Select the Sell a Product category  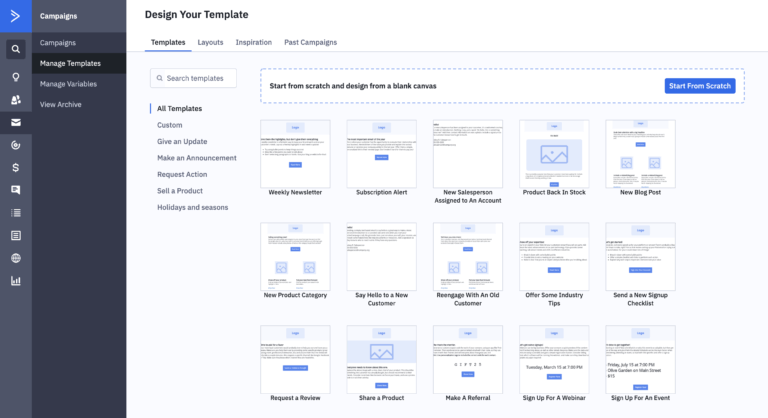180,191
